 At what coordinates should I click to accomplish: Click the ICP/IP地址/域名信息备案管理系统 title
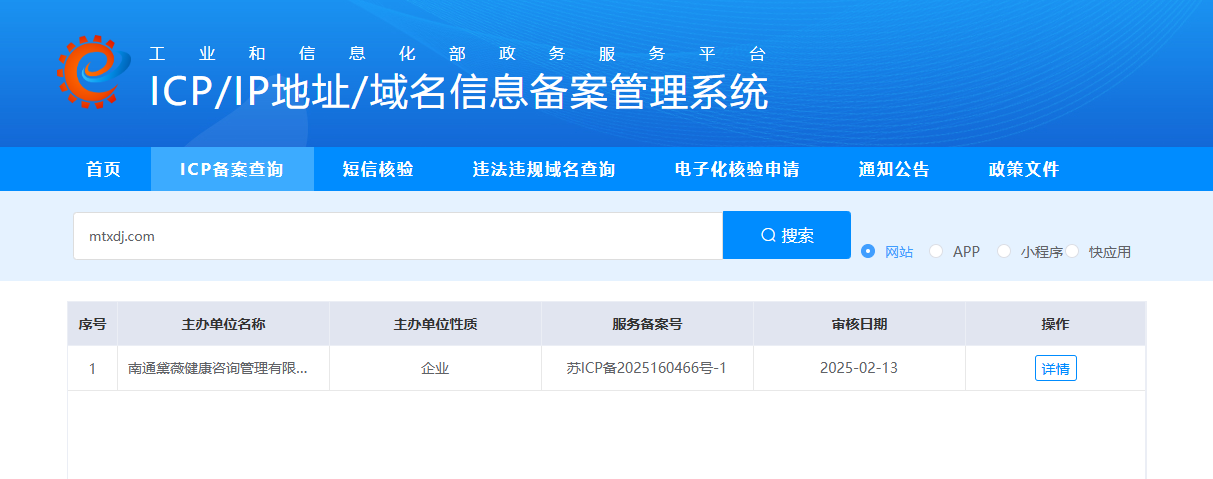[x=459, y=92]
